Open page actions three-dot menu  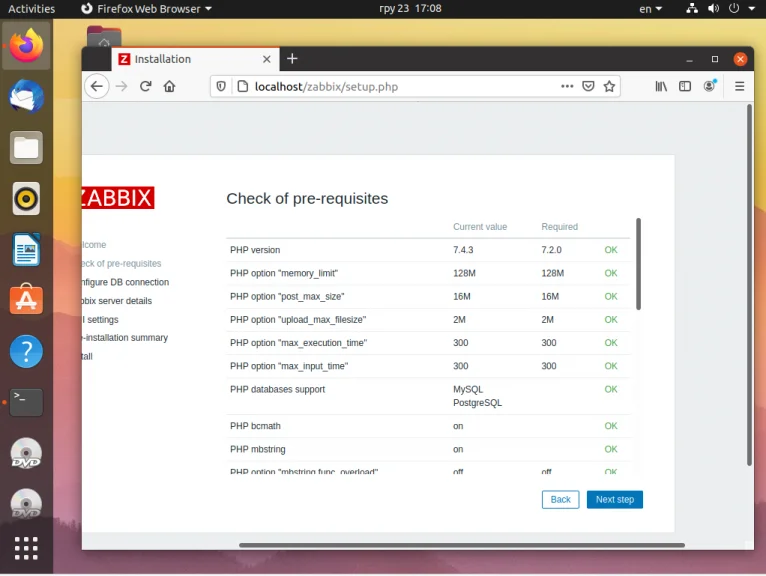(x=567, y=86)
